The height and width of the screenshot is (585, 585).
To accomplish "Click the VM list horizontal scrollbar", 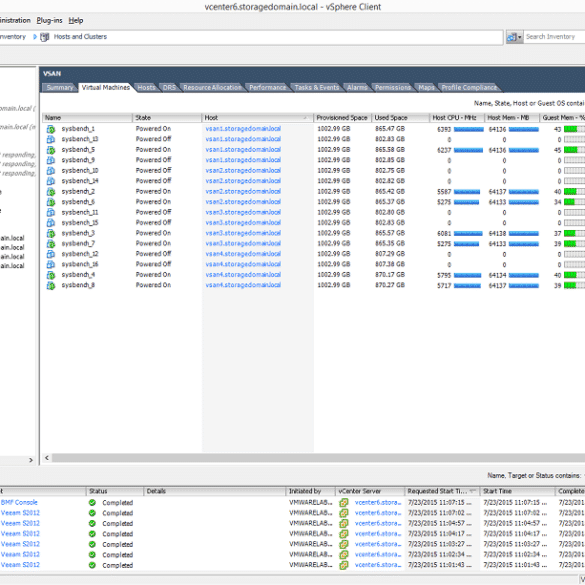I will tap(318, 458).
